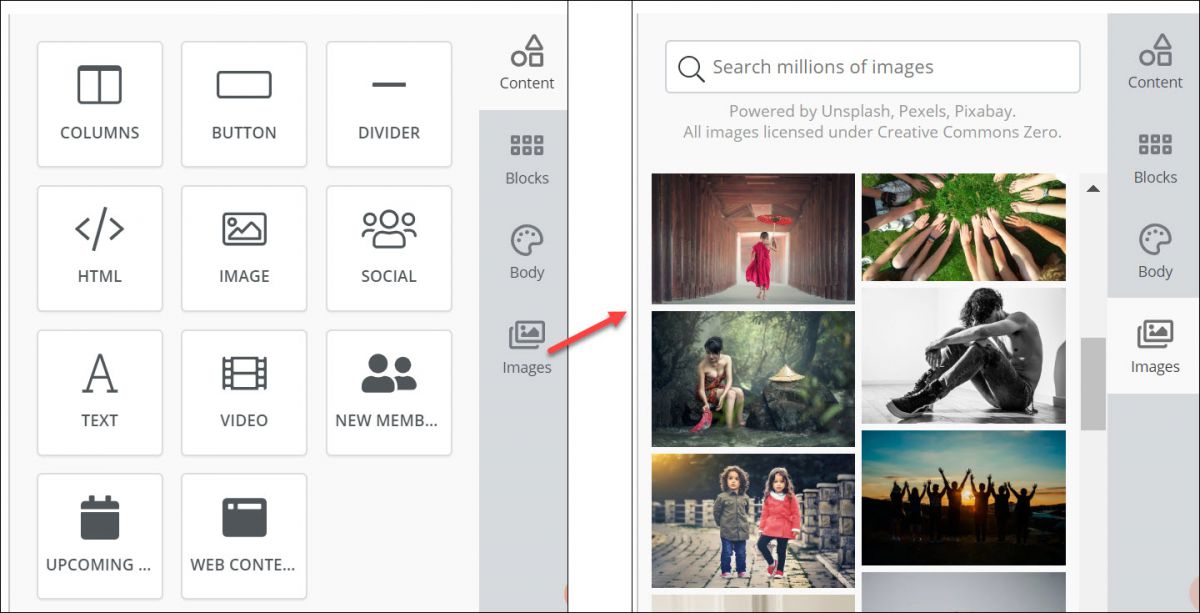Insert the Upcoming events block
Viewport: 1200px width, 613px height.
pyautogui.click(x=99, y=536)
